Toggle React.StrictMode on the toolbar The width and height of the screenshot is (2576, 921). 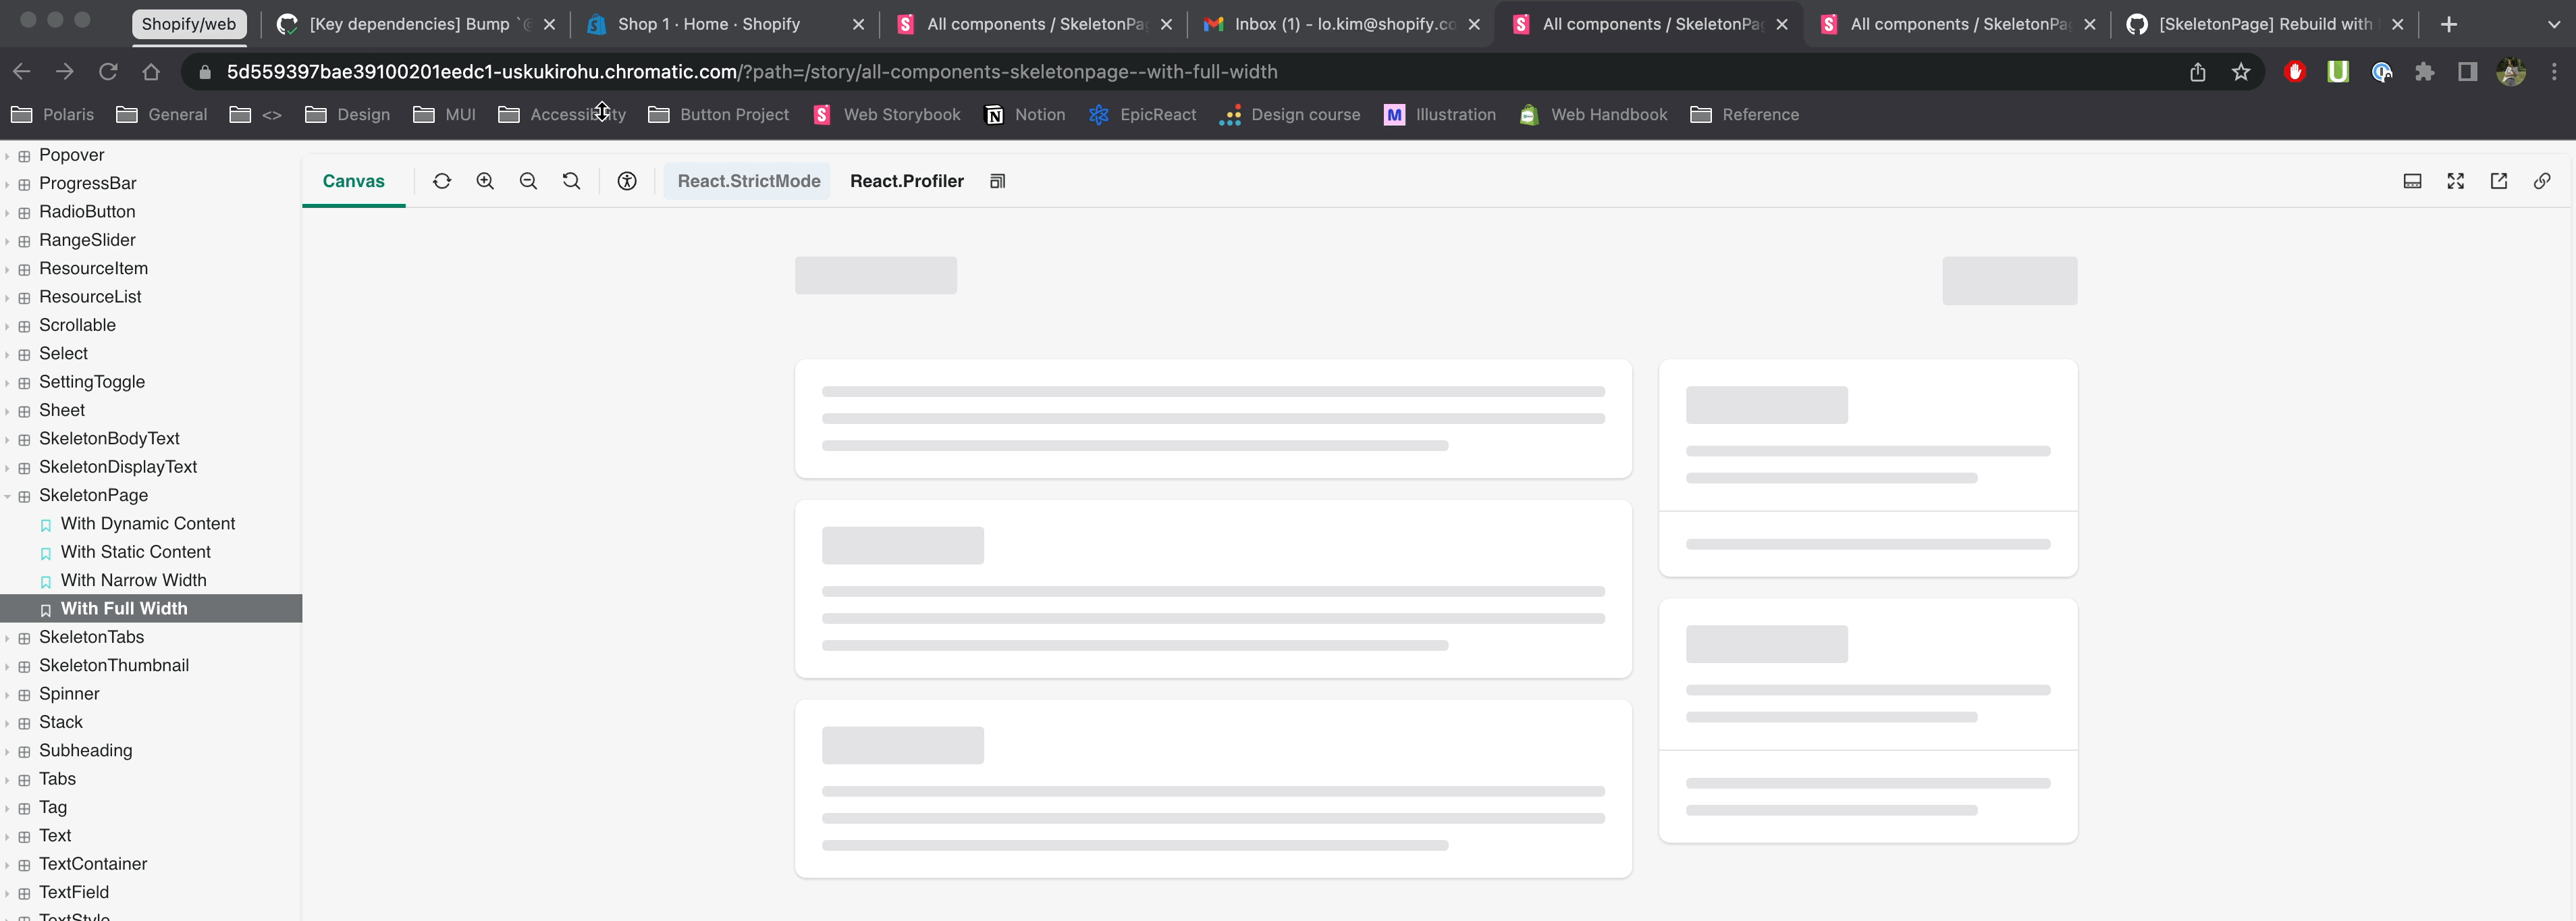pos(748,181)
